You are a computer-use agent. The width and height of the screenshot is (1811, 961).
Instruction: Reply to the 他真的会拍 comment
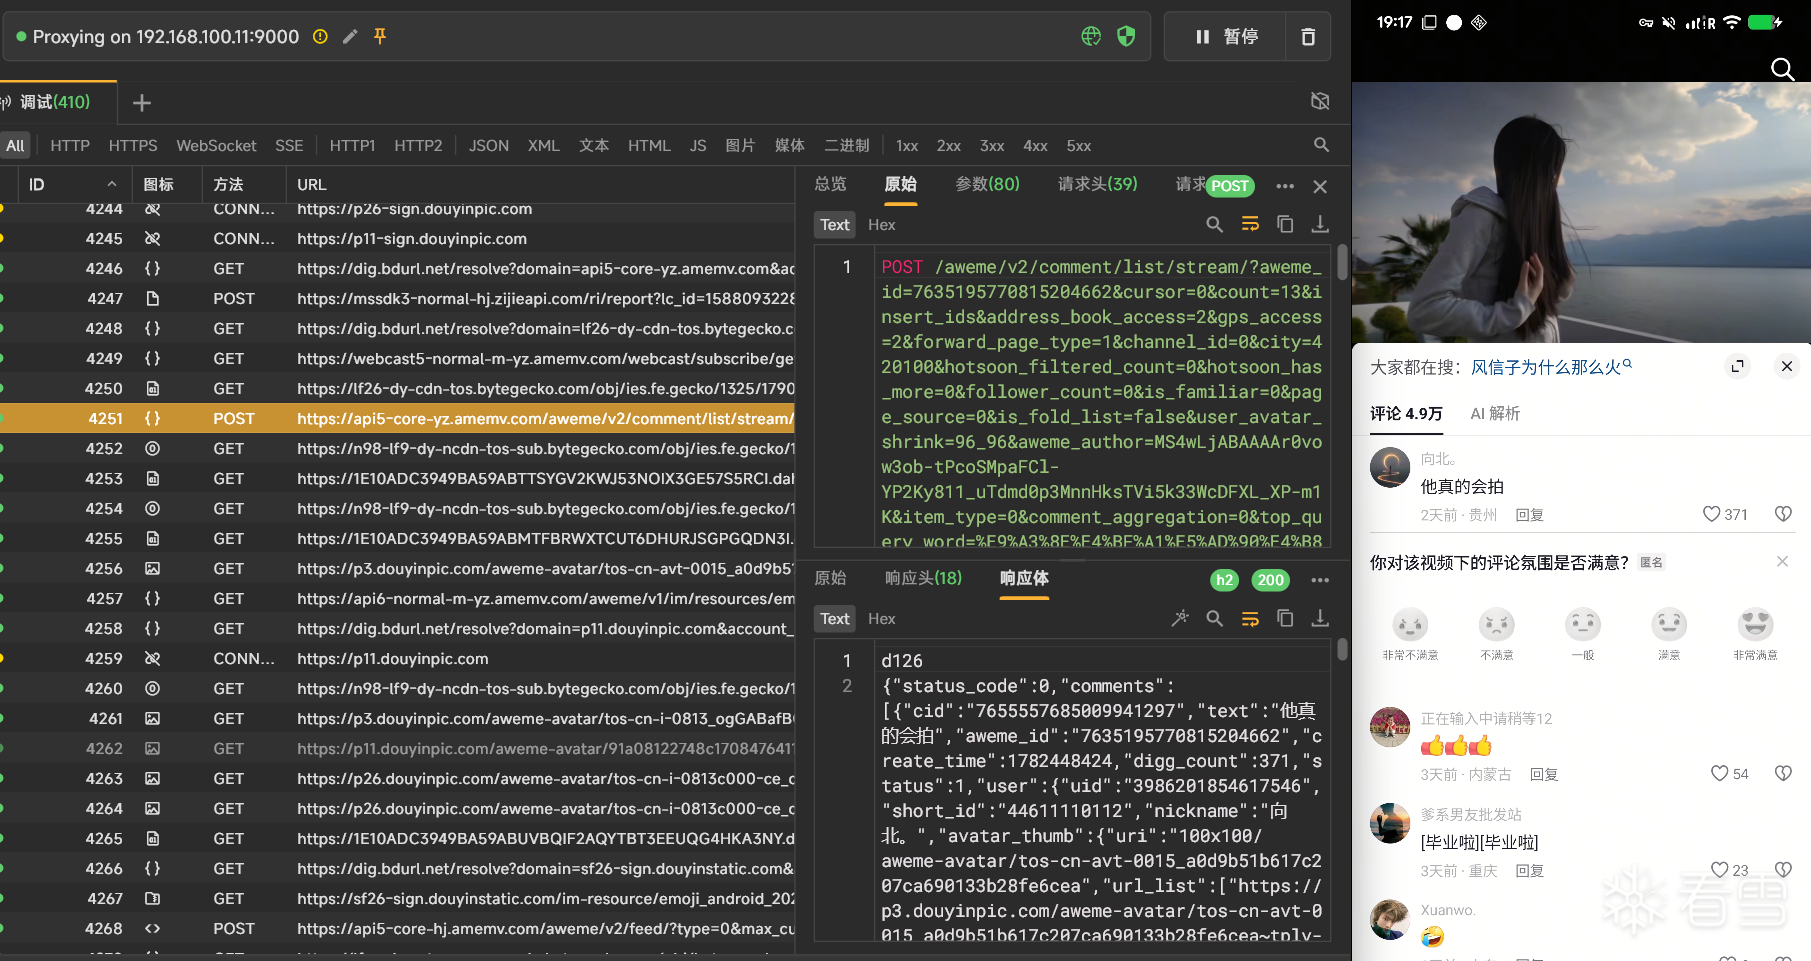[1529, 515]
